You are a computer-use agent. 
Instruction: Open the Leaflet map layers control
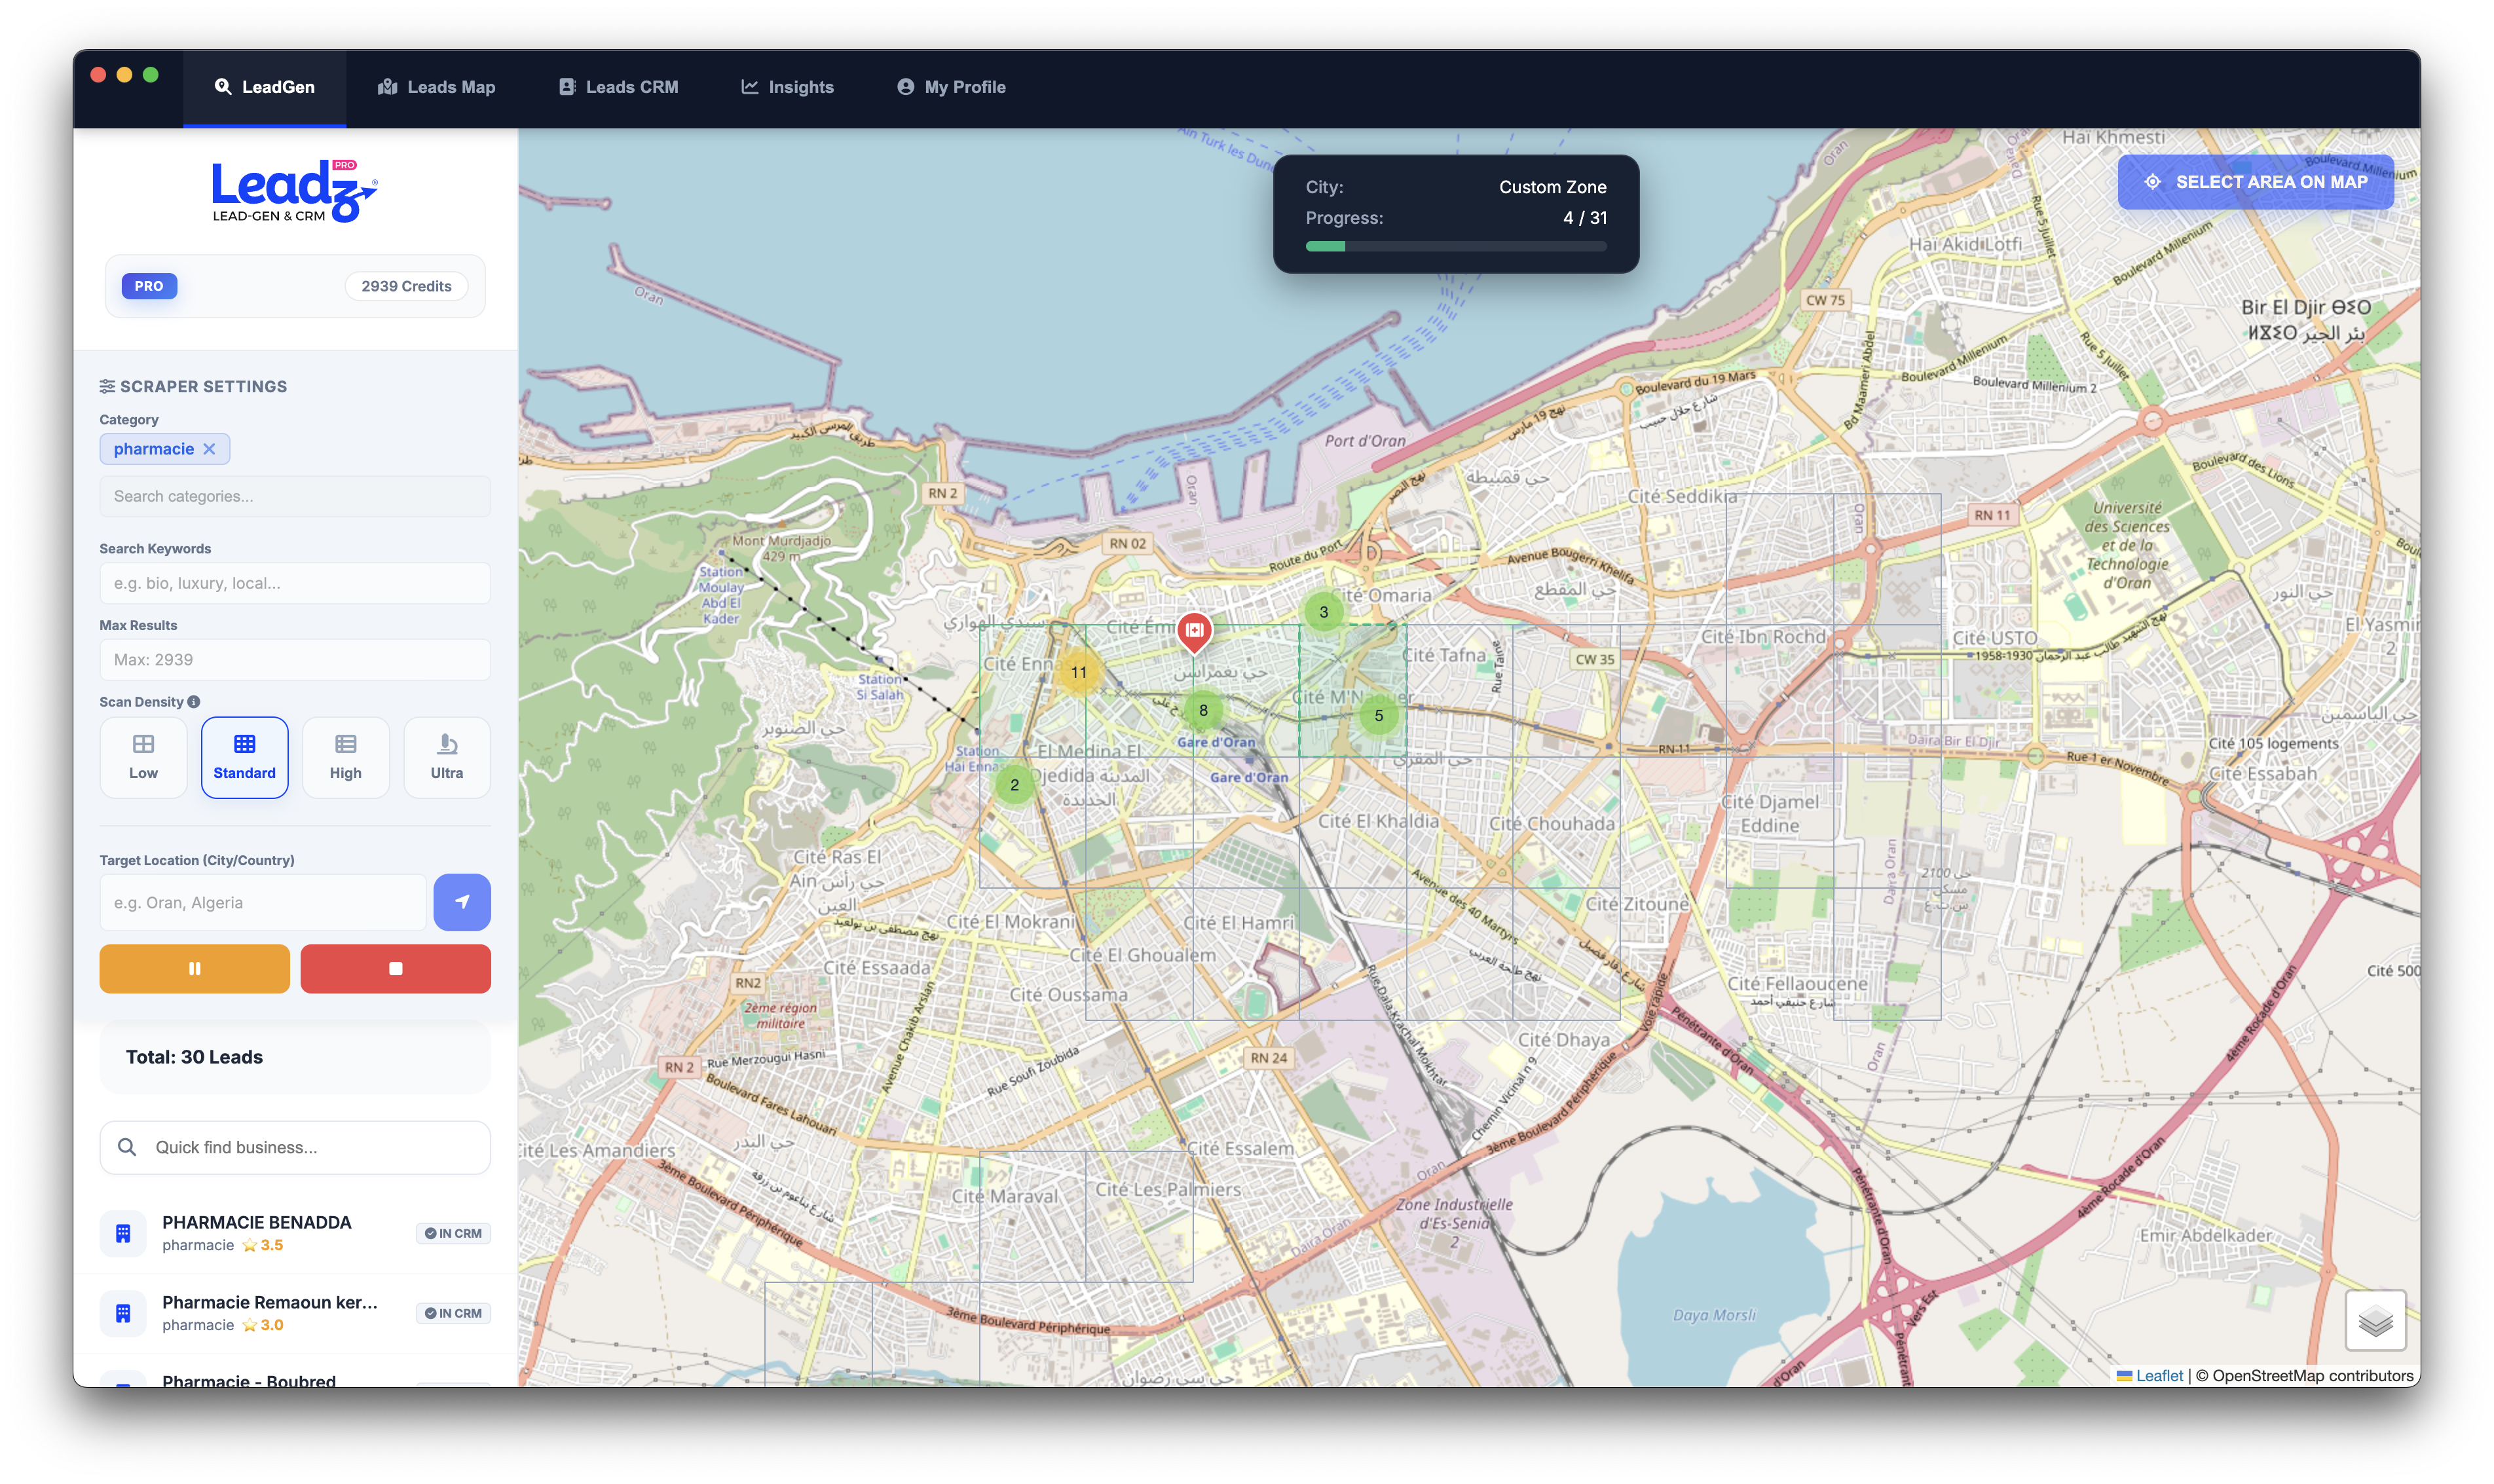click(2377, 1320)
